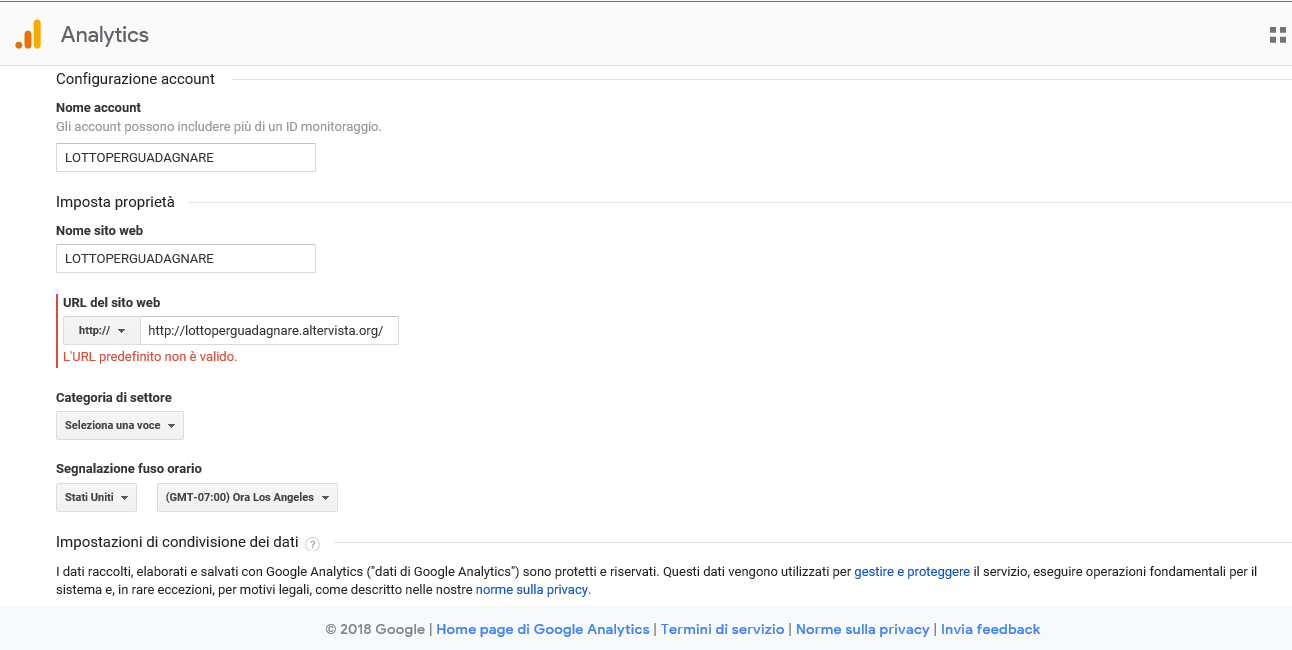Screen dimensions: 1292x650
Task: Open the Termini di servizio footer link
Action: point(723,629)
